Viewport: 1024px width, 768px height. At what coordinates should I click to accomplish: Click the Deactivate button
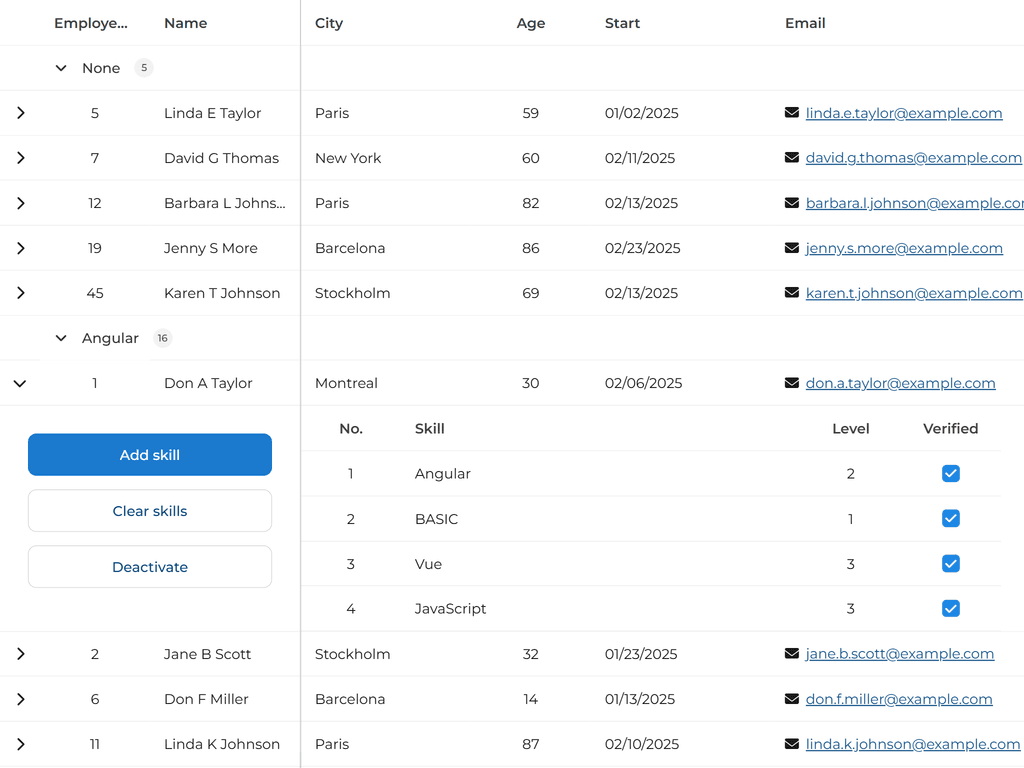coord(150,566)
